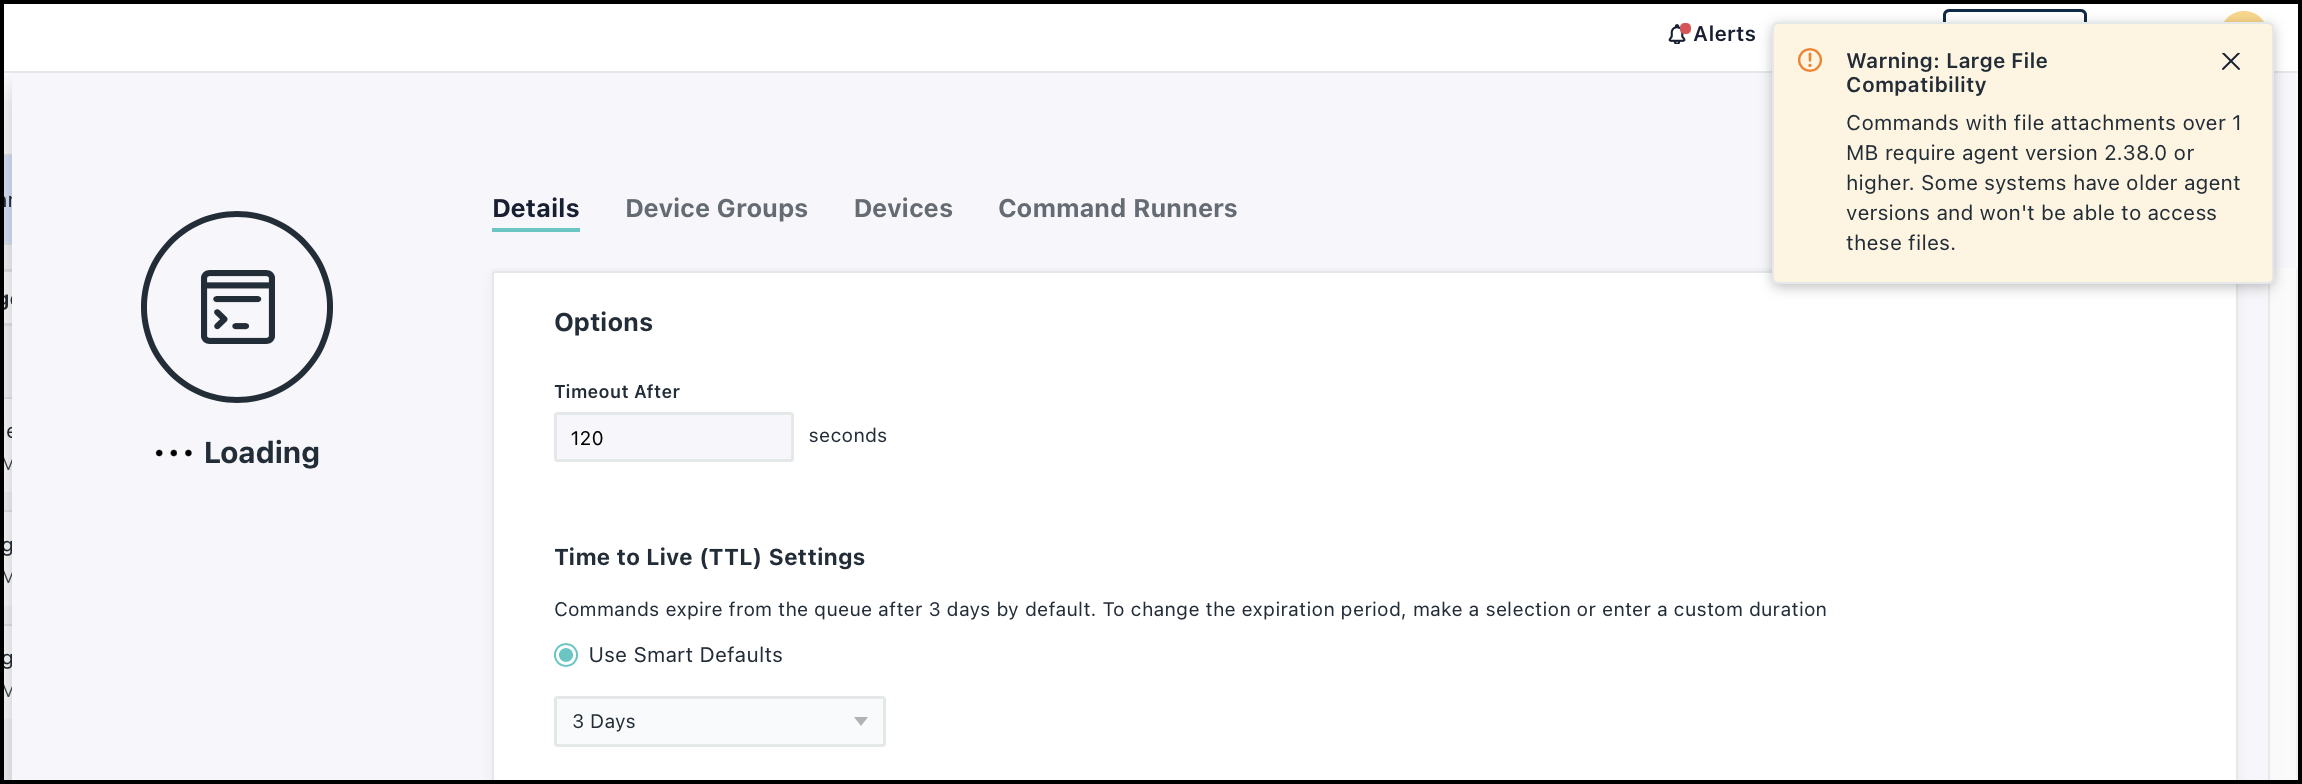Viewport: 2302px width, 784px height.
Task: Click the TTL dropdown arrow
Action: [860, 722]
